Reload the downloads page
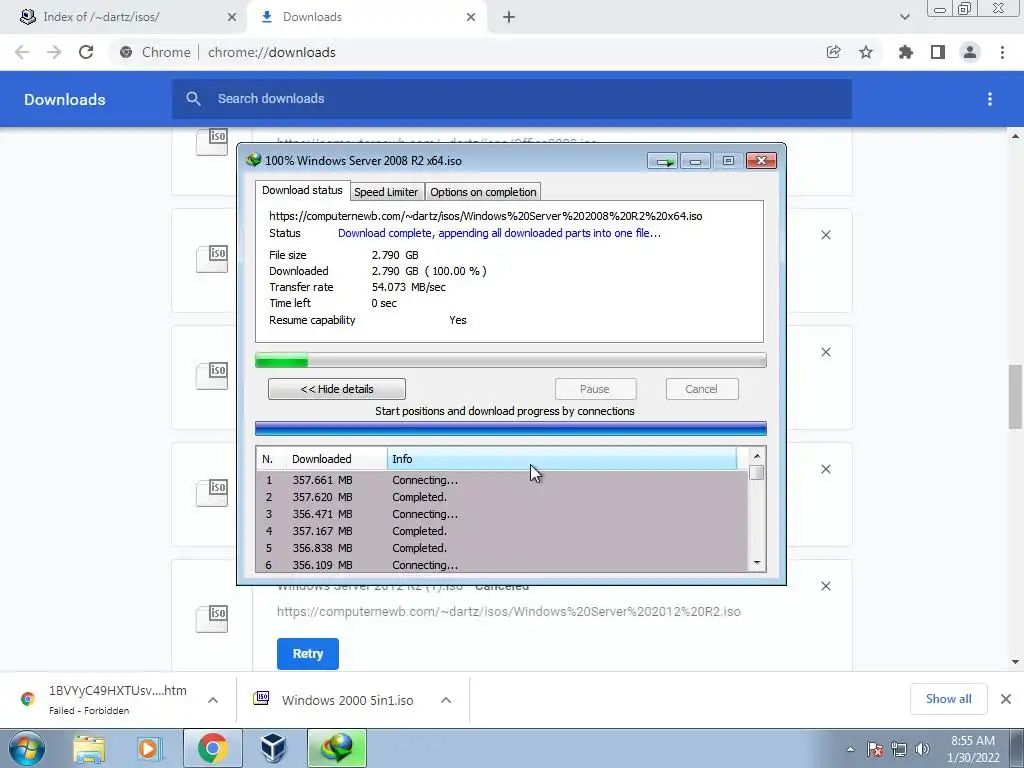The width and height of the screenshot is (1024, 768). [x=86, y=52]
